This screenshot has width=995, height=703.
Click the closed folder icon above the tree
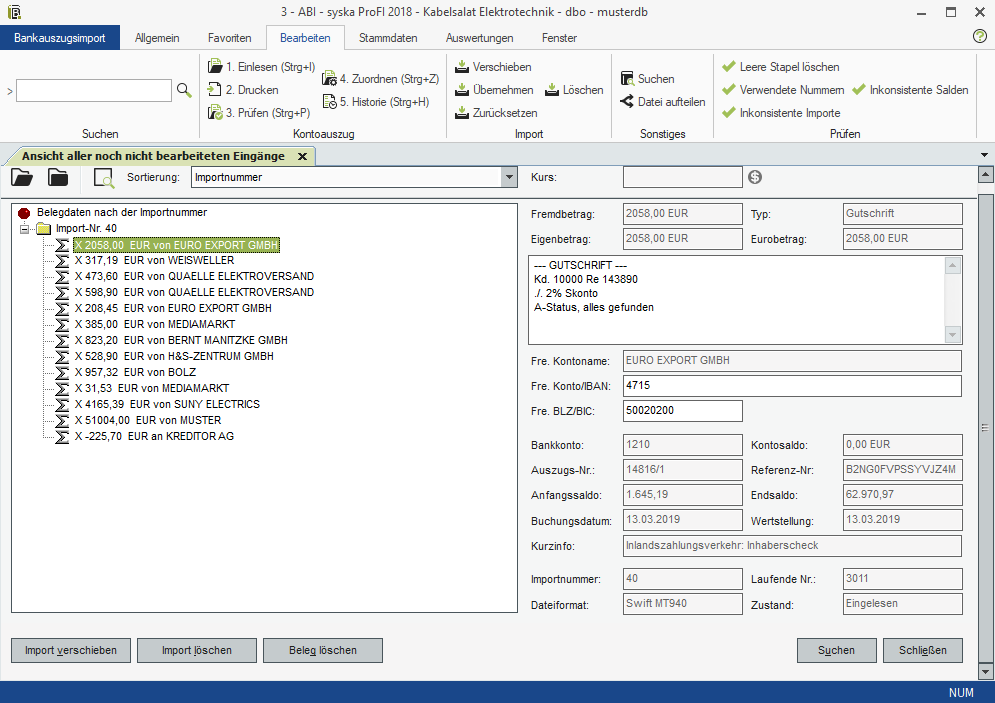[58, 178]
